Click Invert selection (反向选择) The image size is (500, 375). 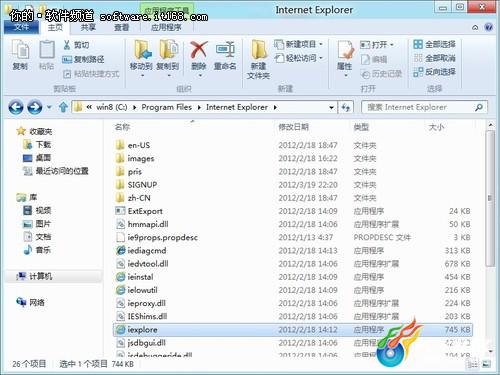click(434, 72)
